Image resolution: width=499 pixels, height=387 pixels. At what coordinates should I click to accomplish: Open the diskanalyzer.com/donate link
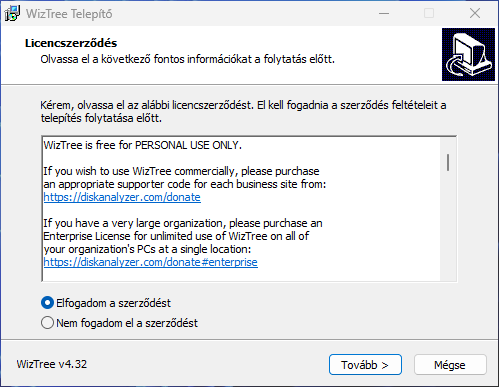click(122, 197)
